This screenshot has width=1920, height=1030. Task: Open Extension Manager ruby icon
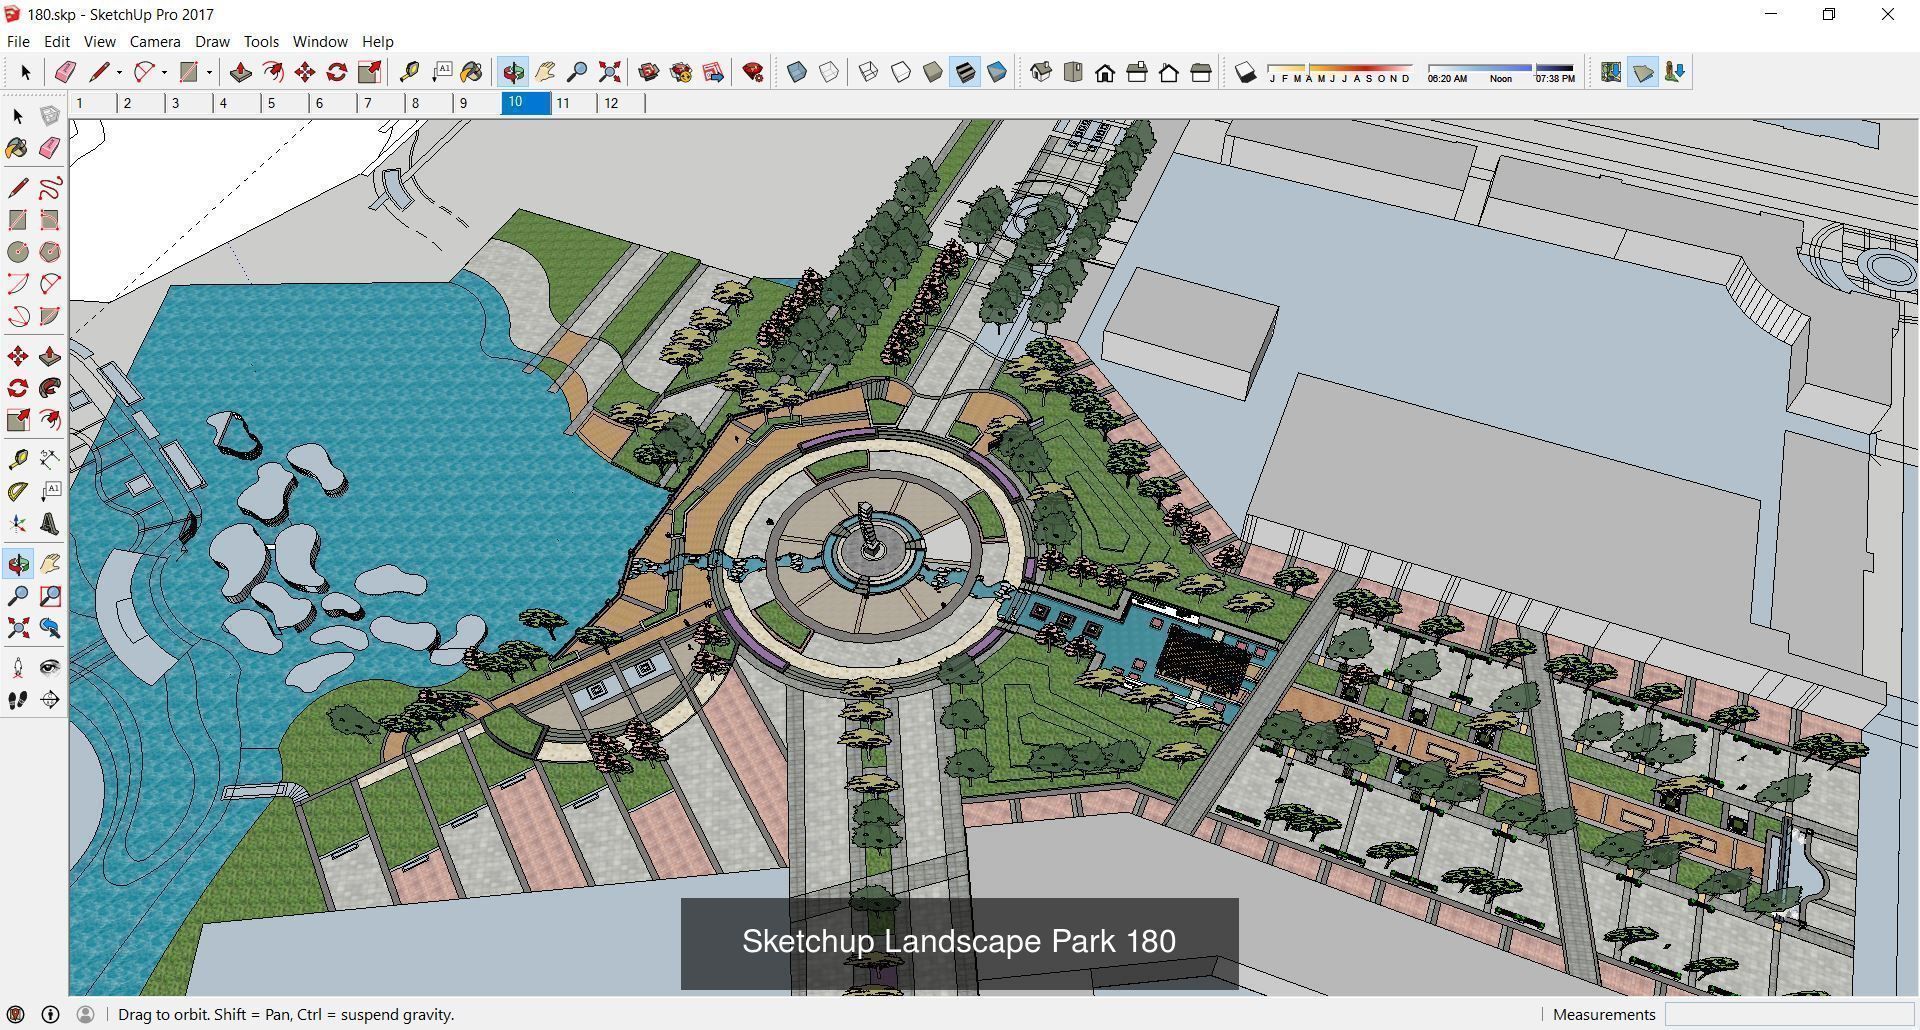click(753, 72)
